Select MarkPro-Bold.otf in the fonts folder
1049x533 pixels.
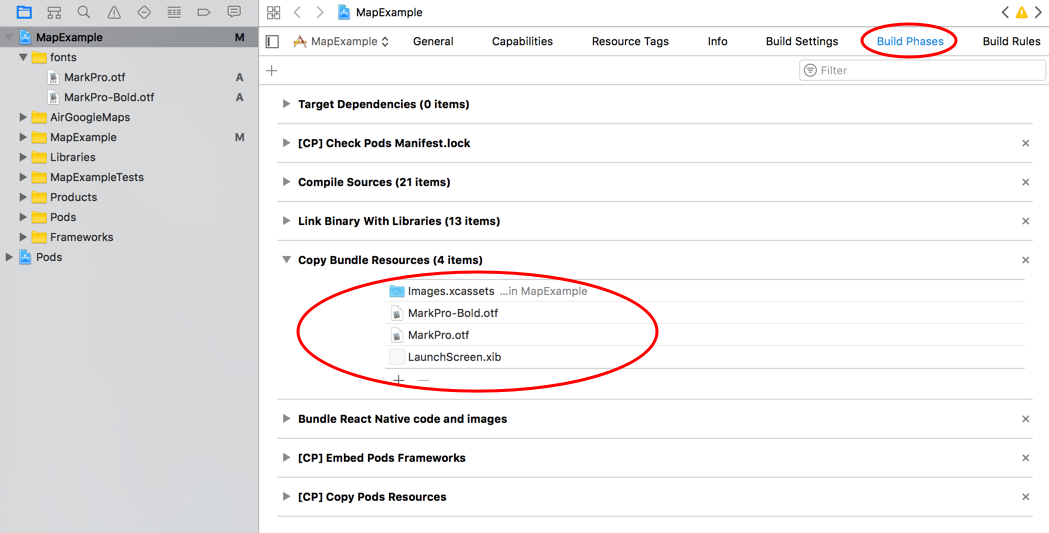(109, 97)
